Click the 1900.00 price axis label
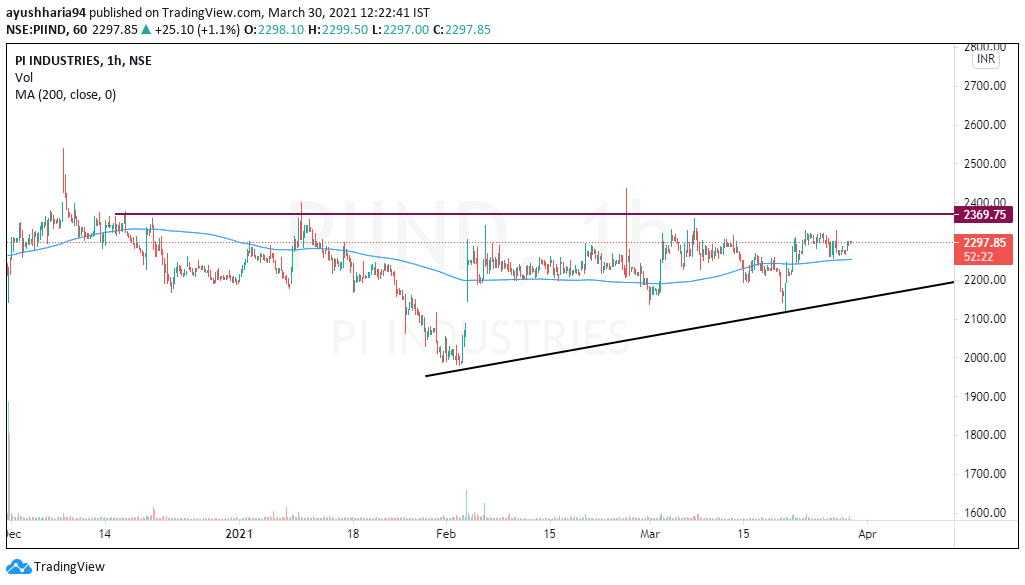This screenshot has height=585, width=1025. point(984,396)
